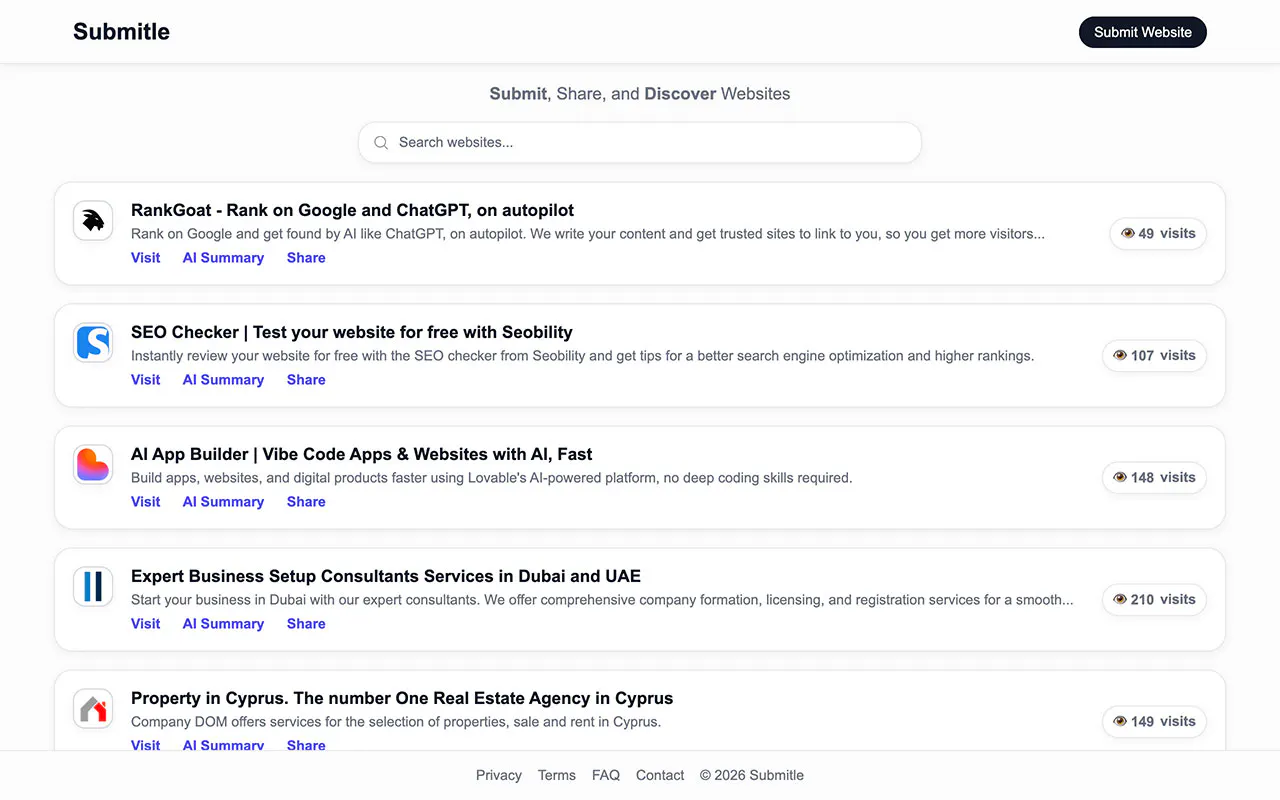This screenshot has height=800, width=1280.
Task: Share the RankGoat listing
Action: 306,258
